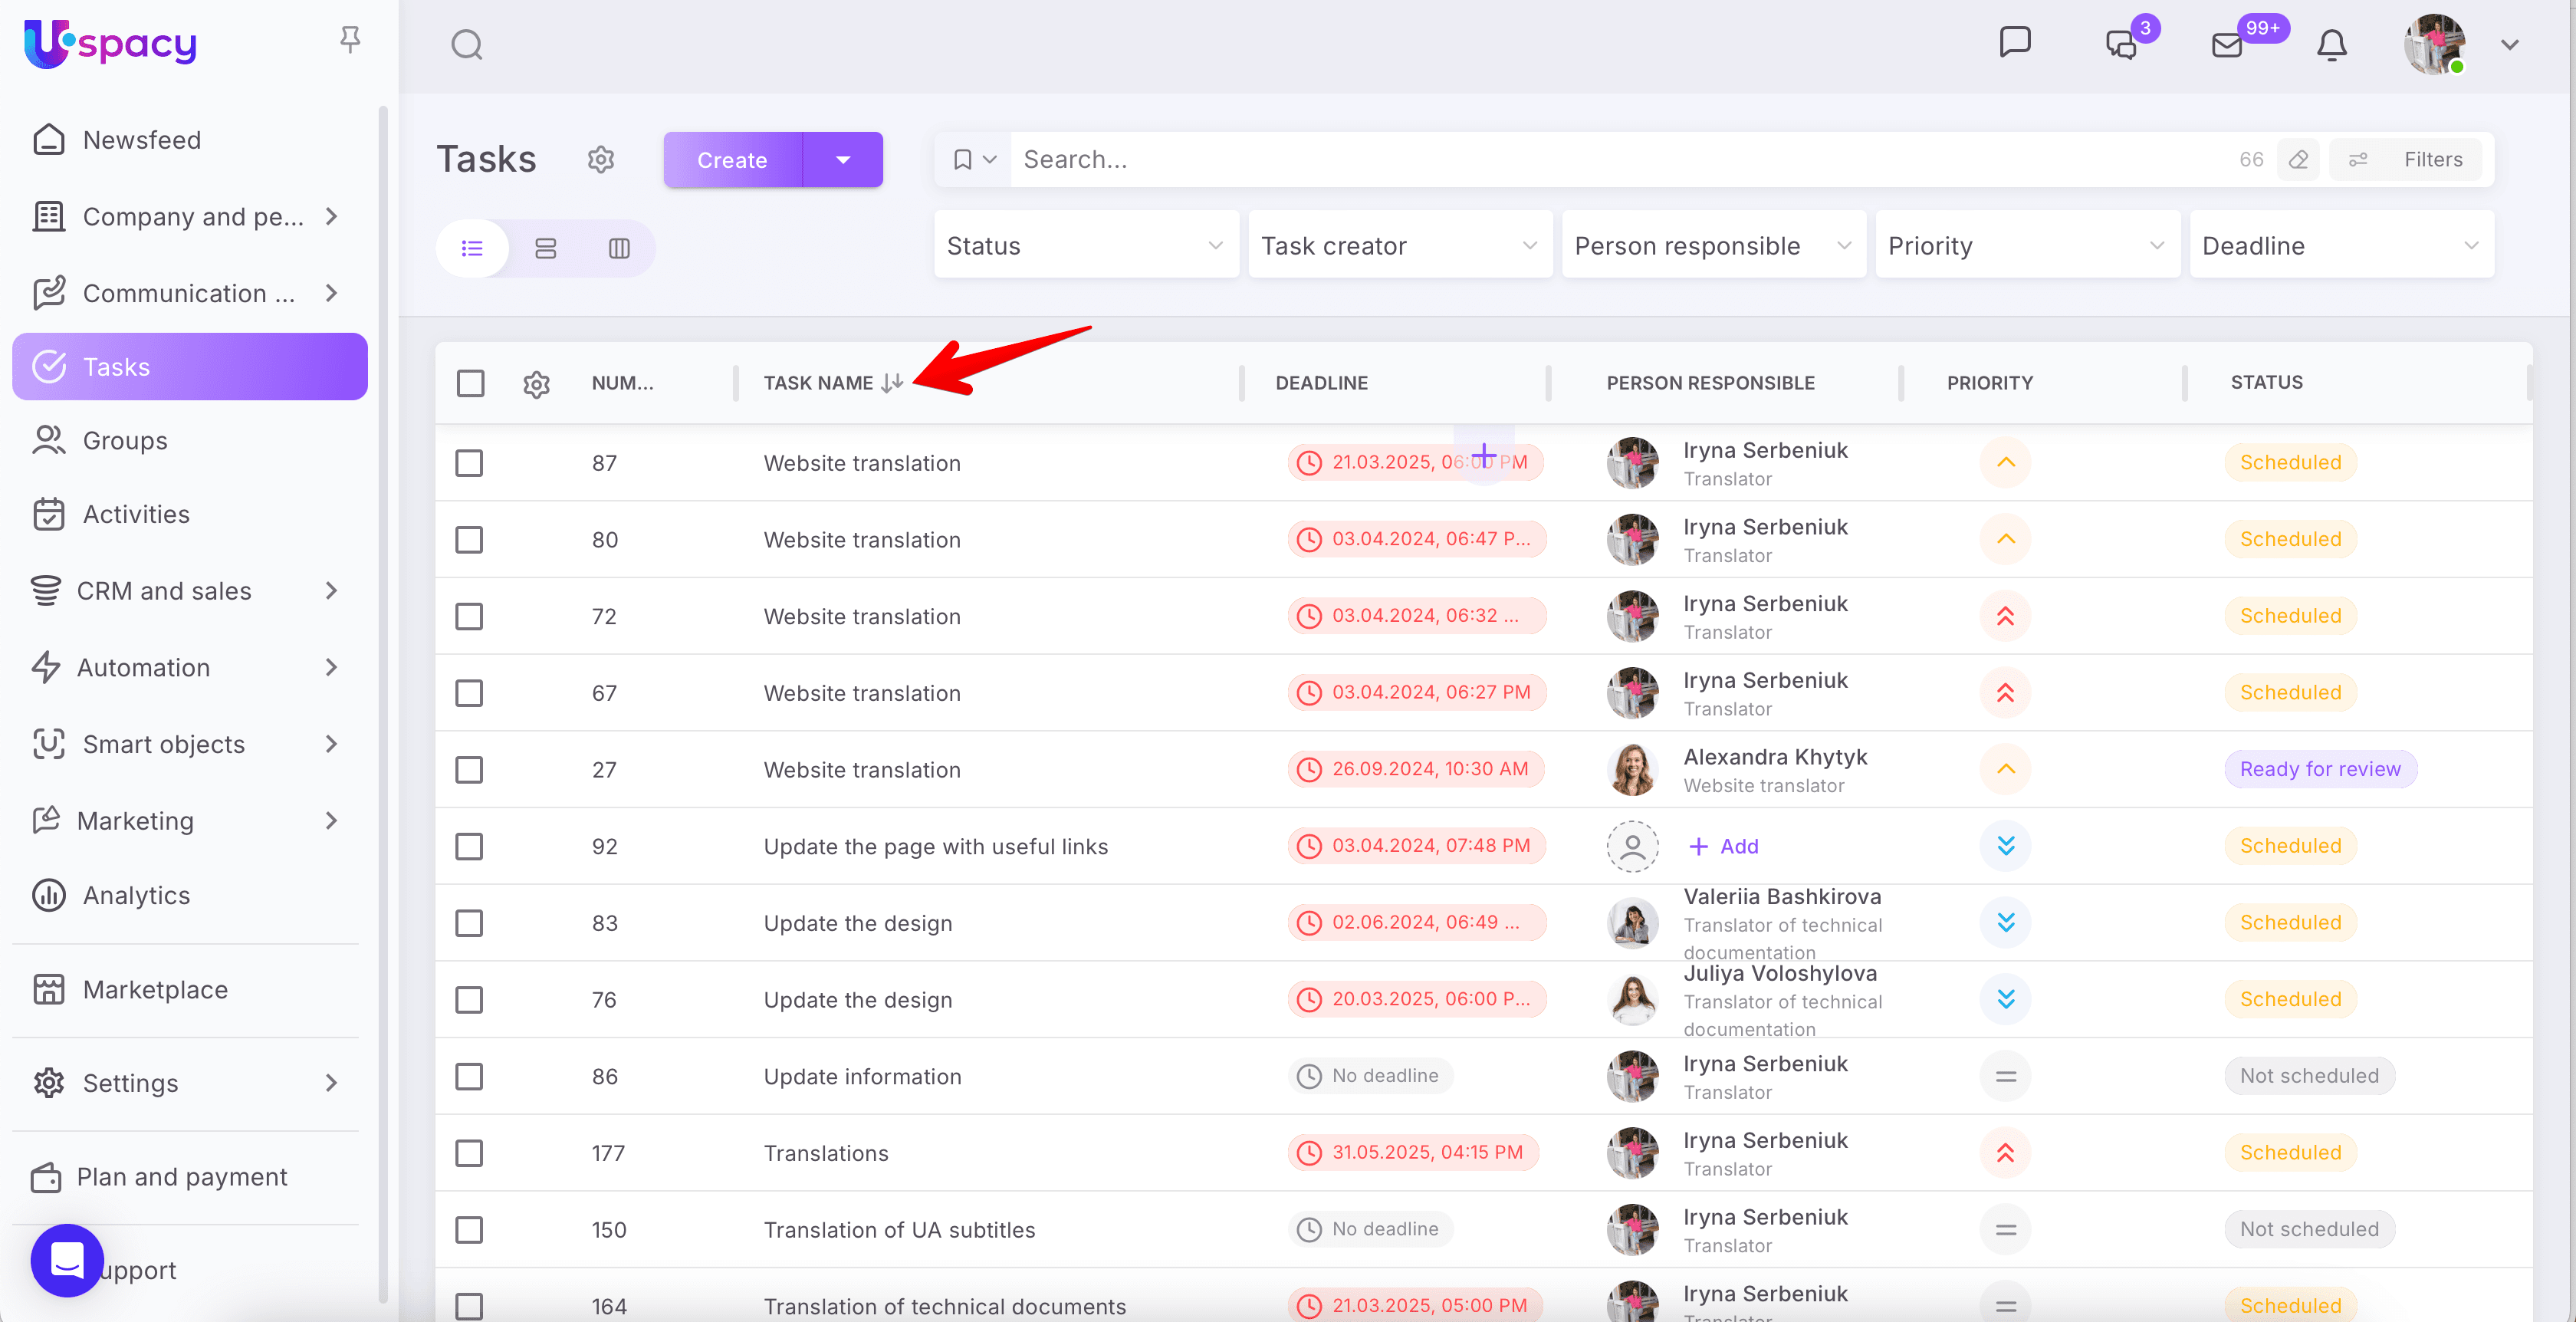The image size is (2576, 1322).
Task: Open the Person responsible filter dropdown
Action: pos(1713,245)
